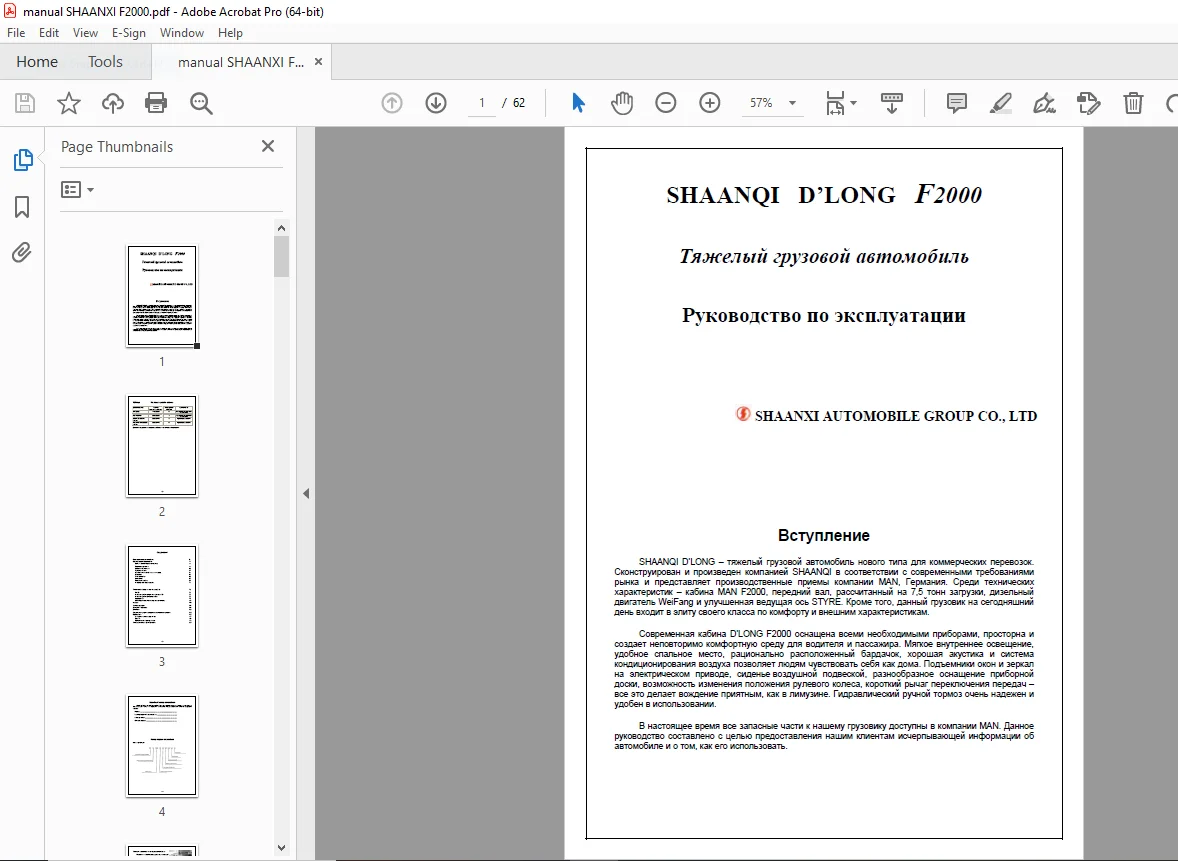Image resolution: width=1178 pixels, height=861 pixels.
Task: Click the scrolling mode keyboard icon
Action: [x=892, y=103]
